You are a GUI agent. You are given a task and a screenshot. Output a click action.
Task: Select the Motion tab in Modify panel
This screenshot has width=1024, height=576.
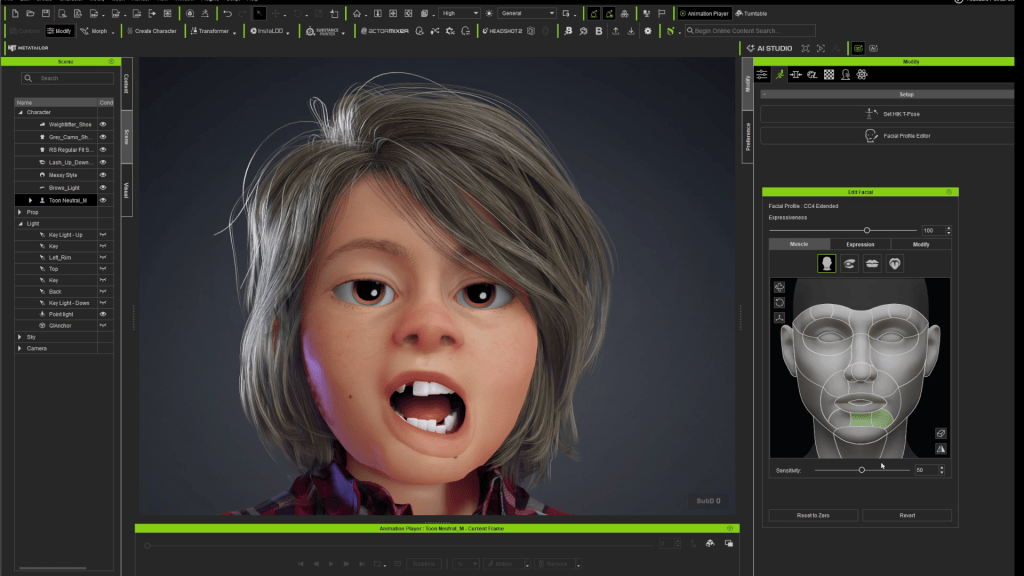tap(779, 74)
